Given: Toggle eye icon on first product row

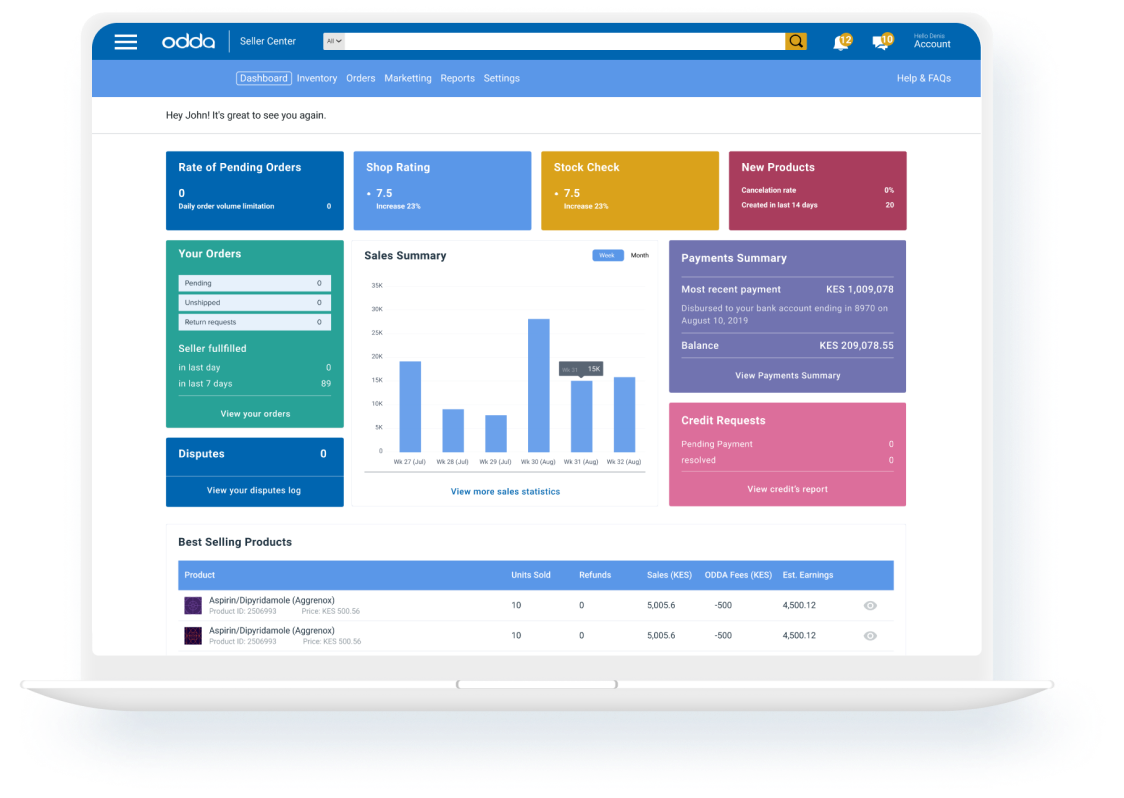Looking at the screenshot, I should 870,605.
